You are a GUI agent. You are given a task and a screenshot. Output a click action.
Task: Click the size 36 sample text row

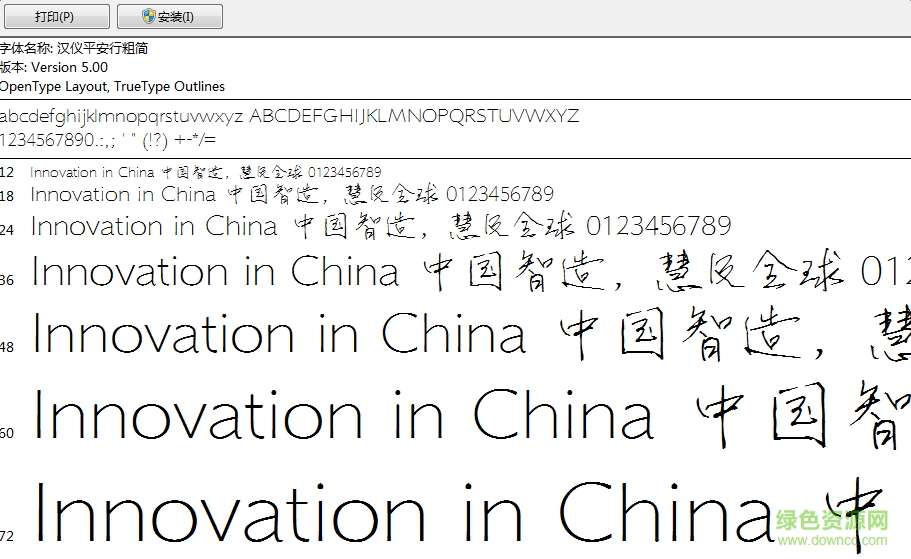pyautogui.click(x=471, y=271)
